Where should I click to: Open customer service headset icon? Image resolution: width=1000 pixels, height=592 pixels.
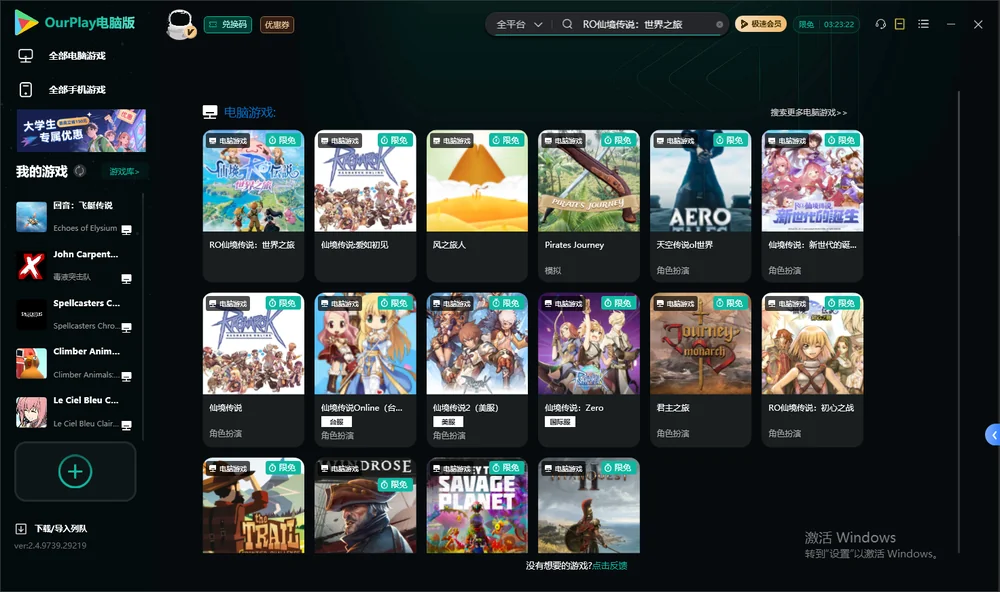(881, 24)
